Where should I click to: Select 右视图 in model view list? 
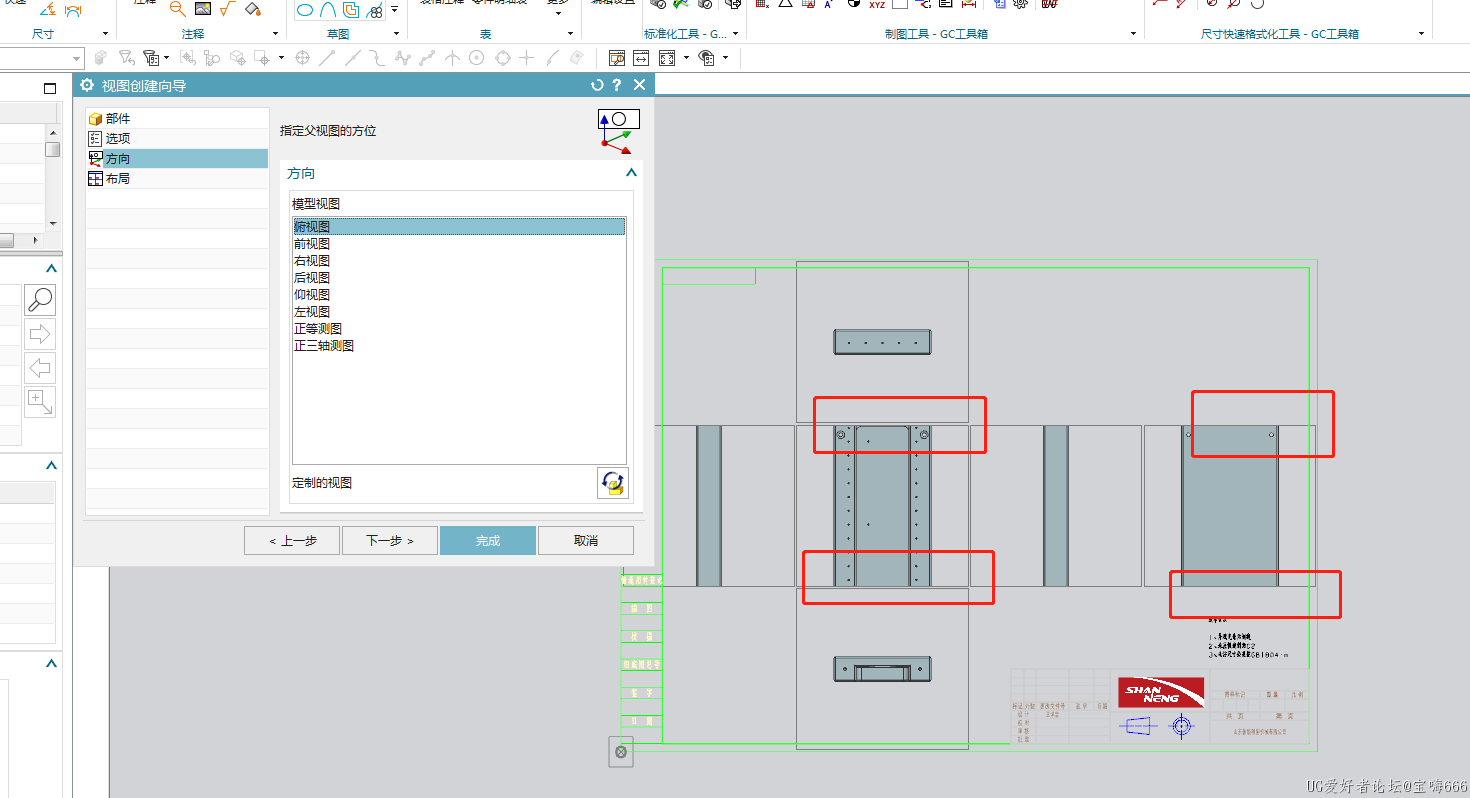(x=459, y=261)
